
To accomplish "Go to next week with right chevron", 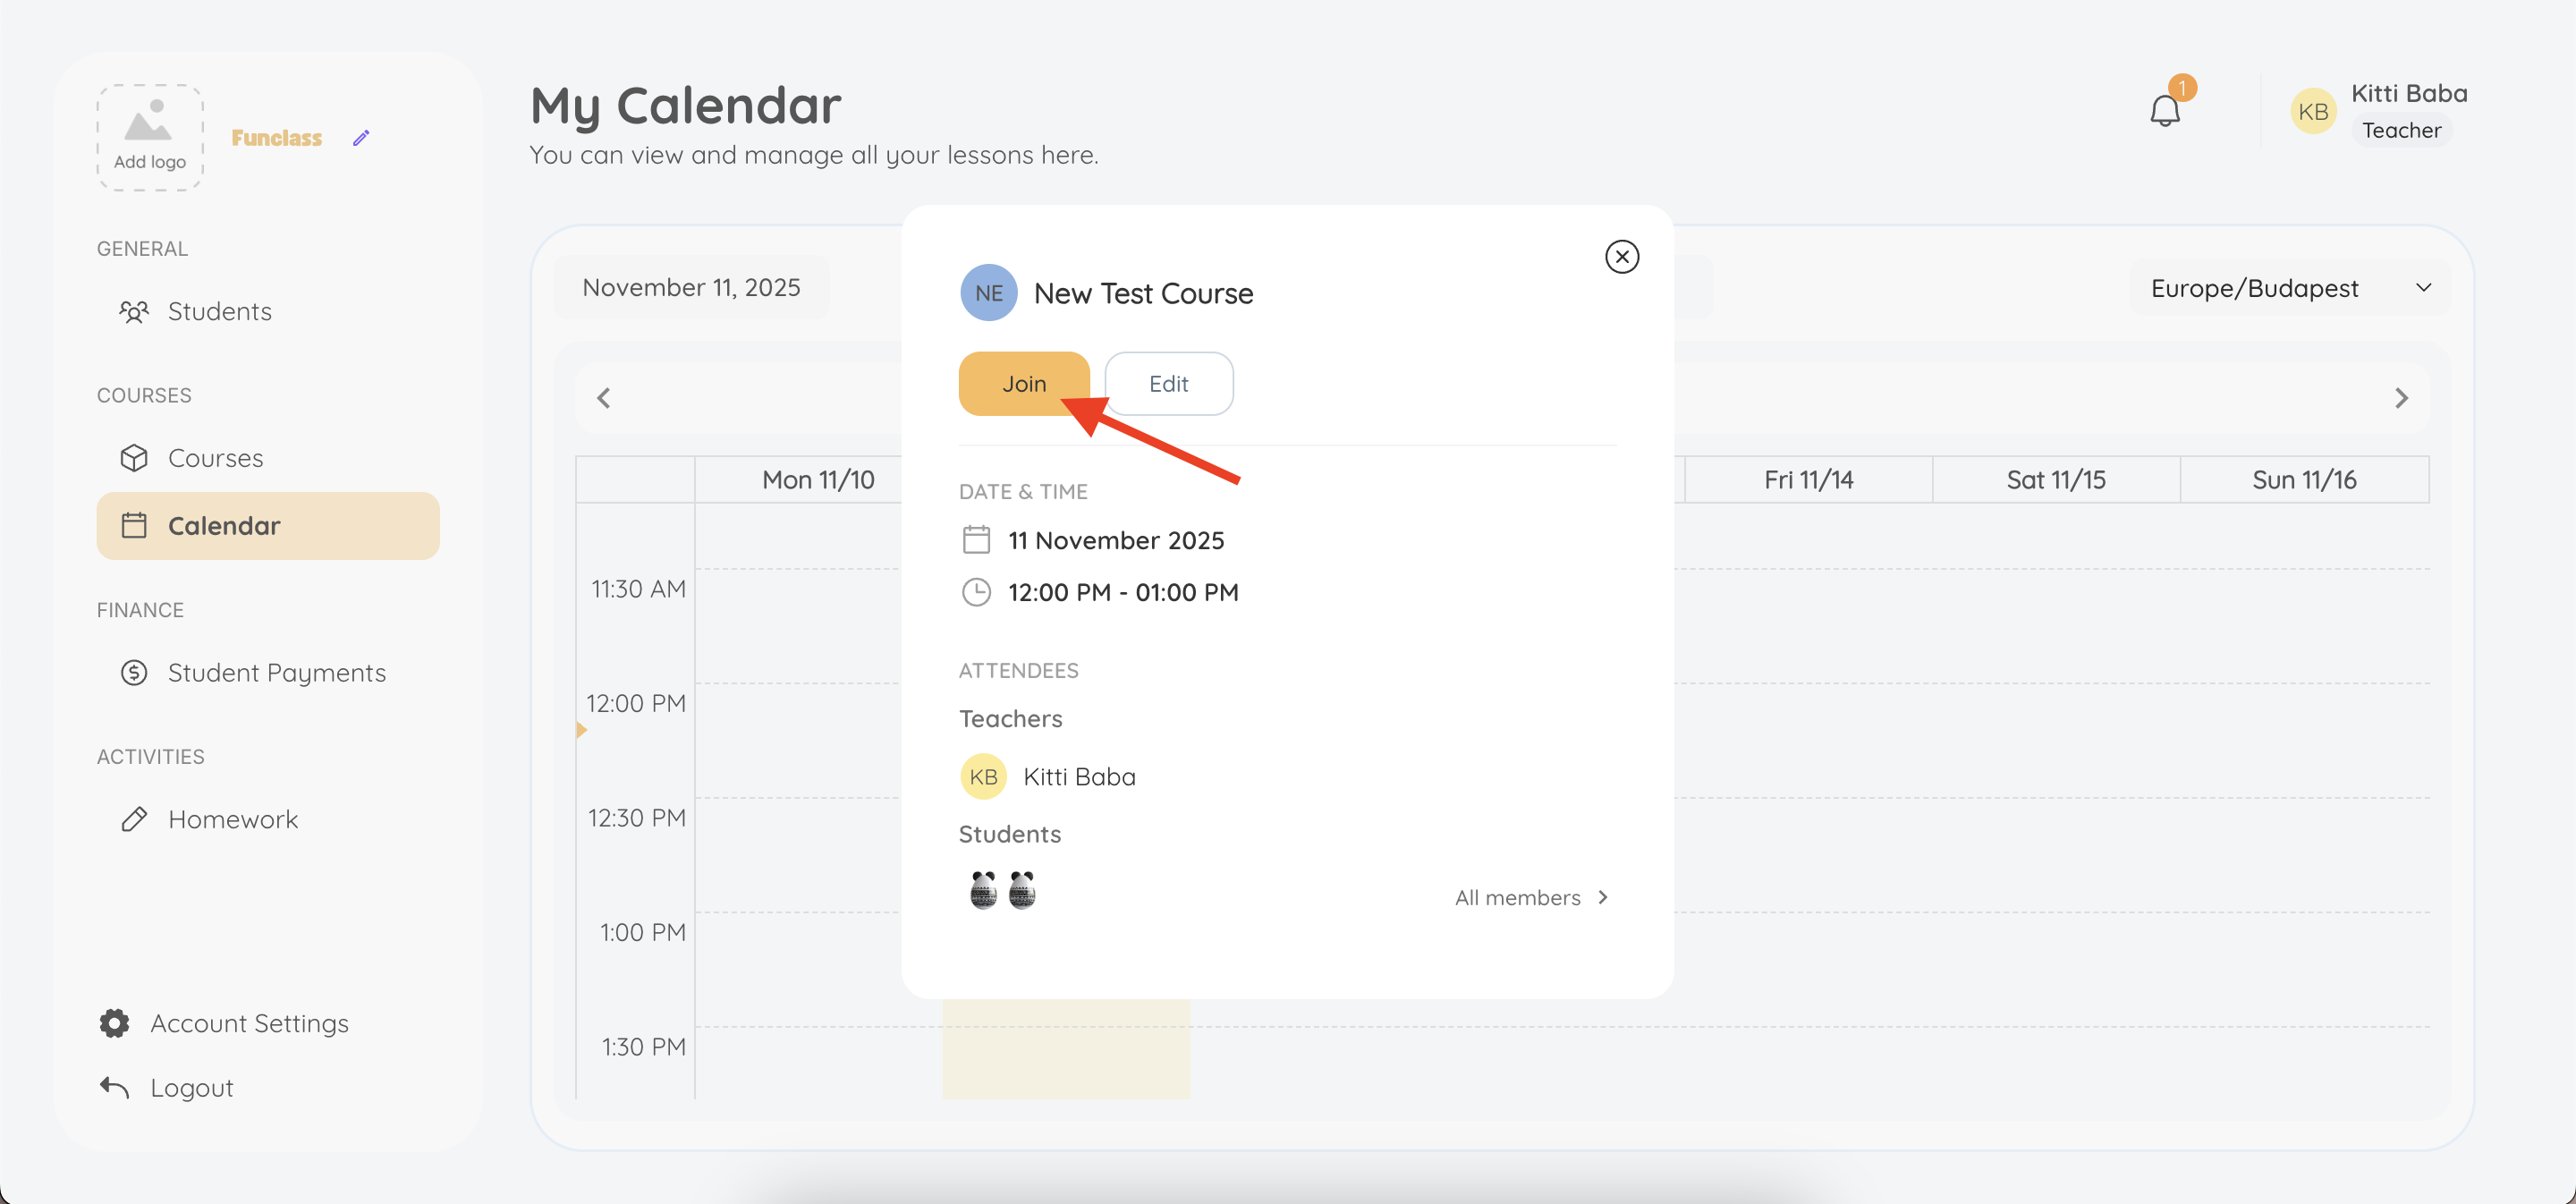I will (x=2401, y=398).
